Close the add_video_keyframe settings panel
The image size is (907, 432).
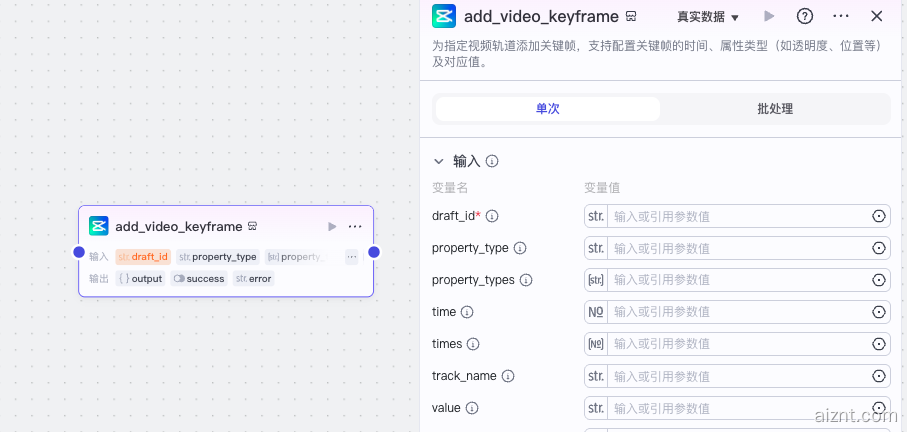coord(876,16)
